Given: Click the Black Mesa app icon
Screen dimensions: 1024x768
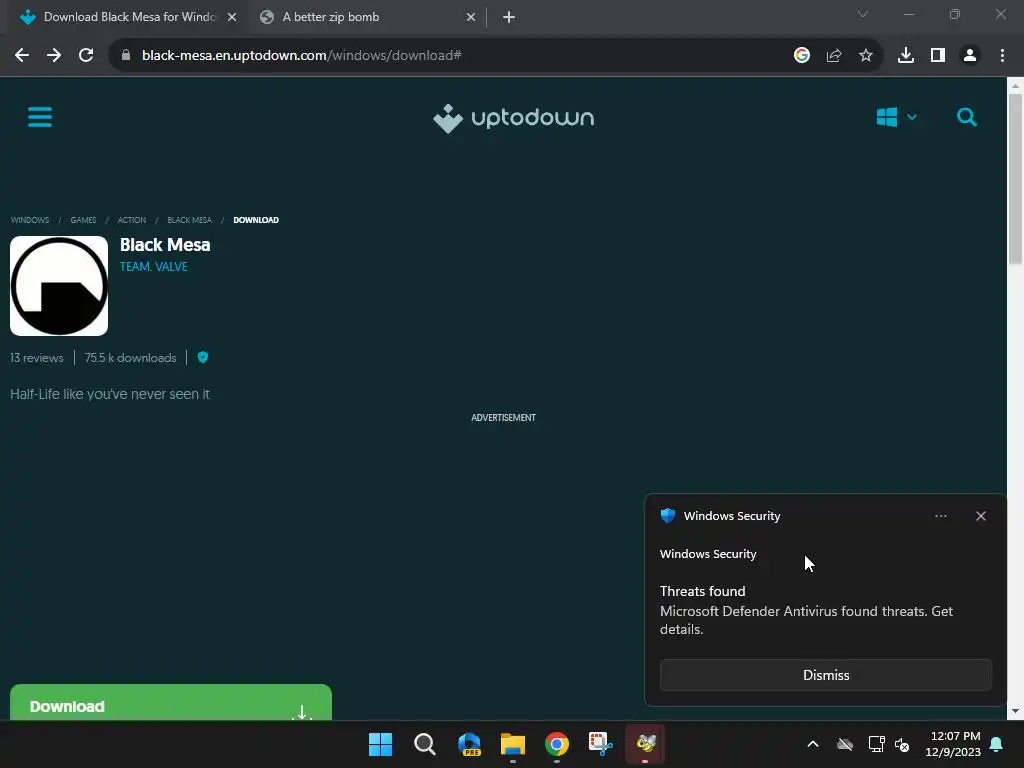Looking at the screenshot, I should 59,285.
